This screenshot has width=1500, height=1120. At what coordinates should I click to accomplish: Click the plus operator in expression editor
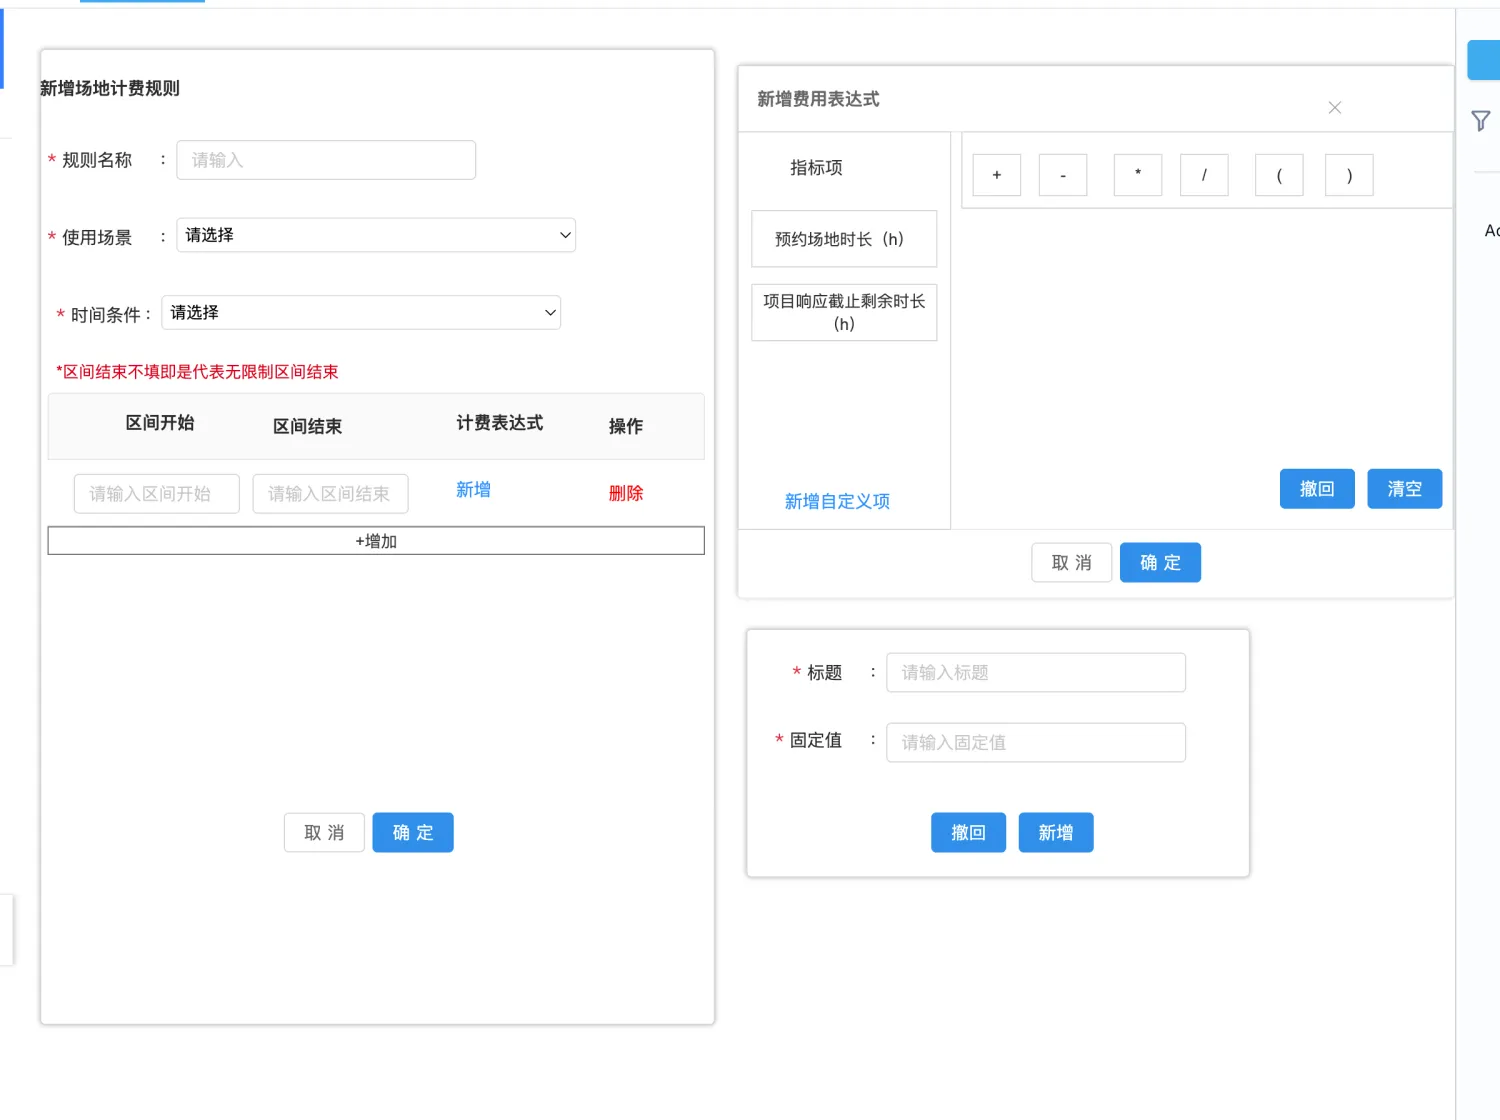[x=996, y=174]
